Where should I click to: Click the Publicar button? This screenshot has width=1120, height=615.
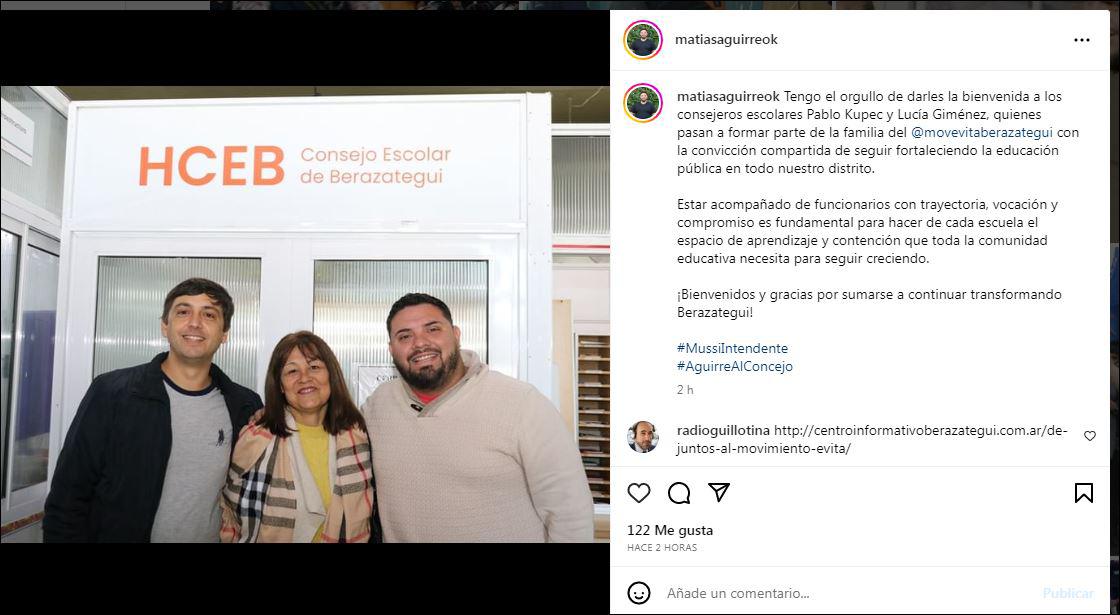[1068, 593]
